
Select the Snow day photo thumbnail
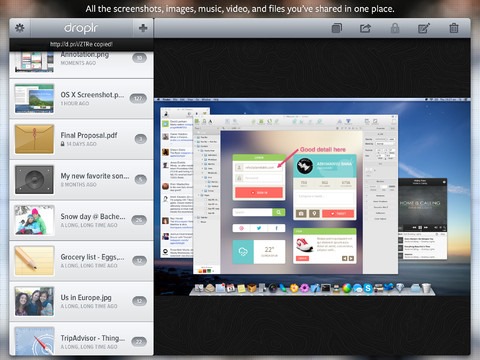point(34,220)
